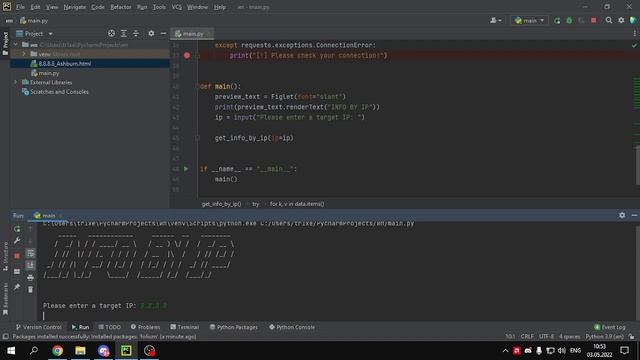Open IDE settings gear in the top toolbar
640x360 pixels.
coord(621,20)
